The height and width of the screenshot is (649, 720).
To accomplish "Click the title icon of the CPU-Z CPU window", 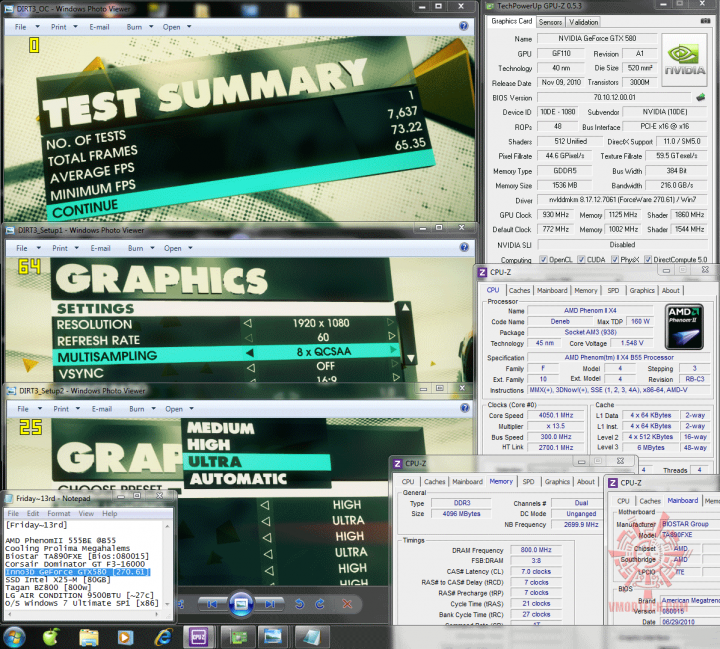I will click(x=482, y=272).
